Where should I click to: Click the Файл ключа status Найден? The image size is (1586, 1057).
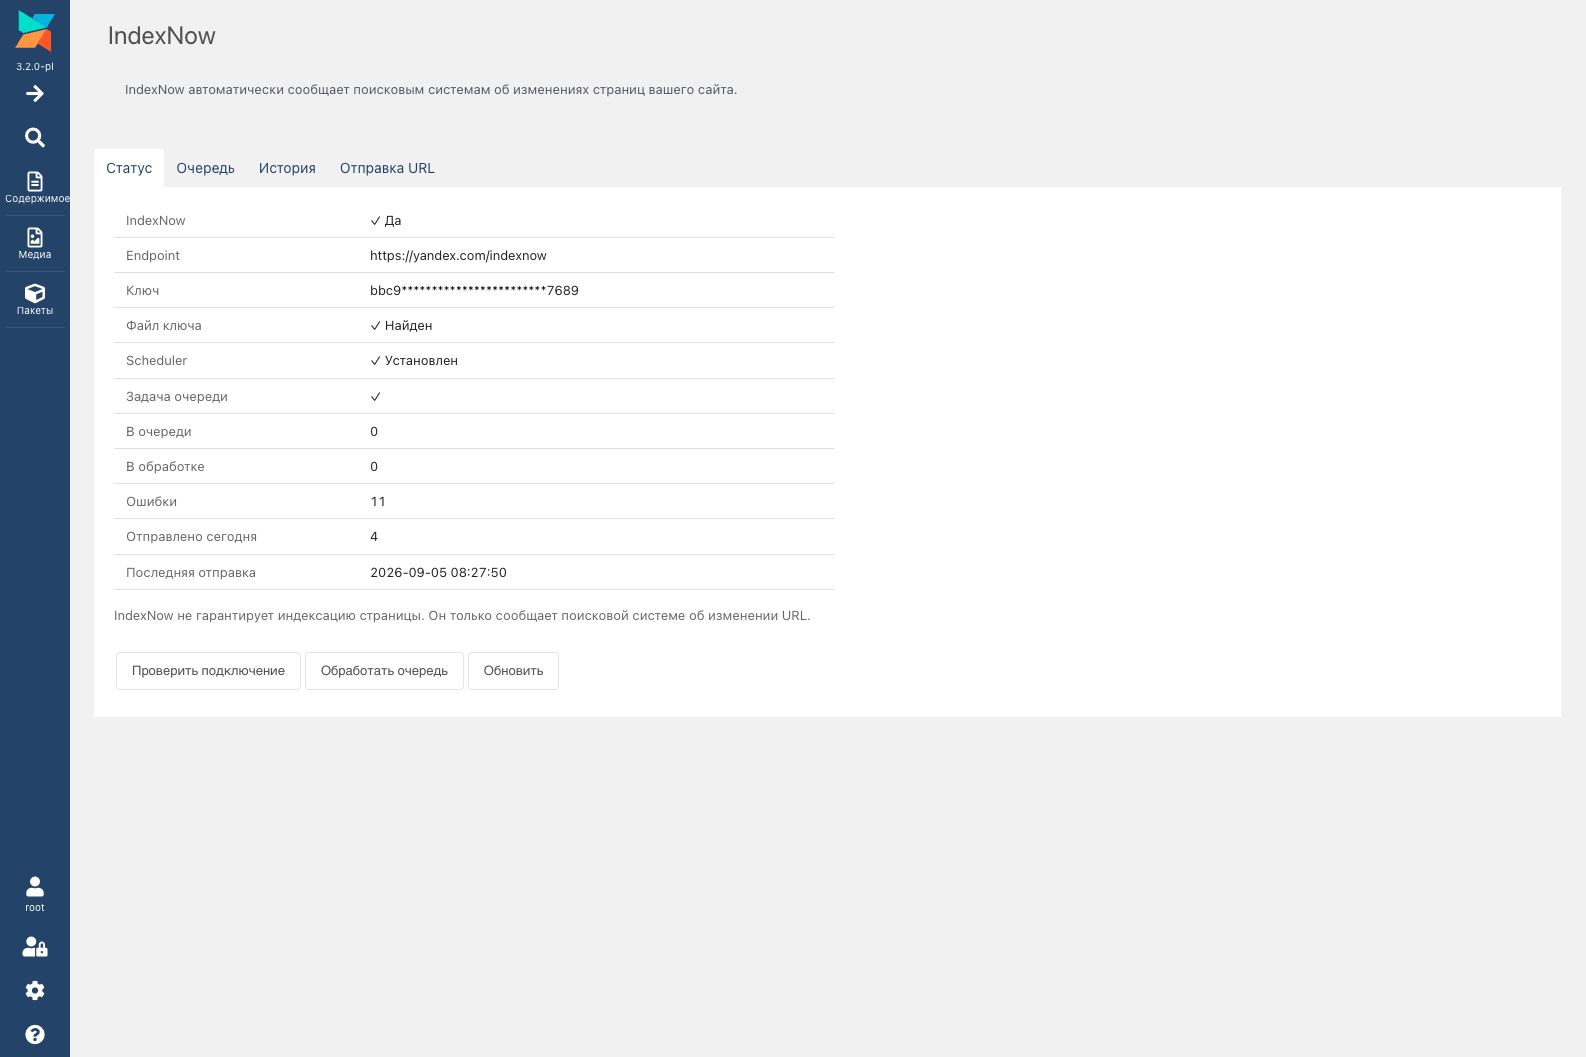401,326
